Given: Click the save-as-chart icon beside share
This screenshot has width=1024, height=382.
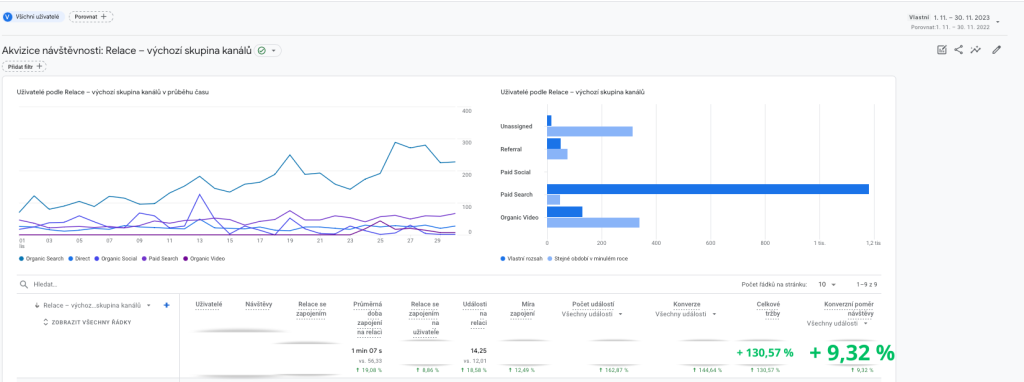Looking at the screenshot, I should click(942, 50).
